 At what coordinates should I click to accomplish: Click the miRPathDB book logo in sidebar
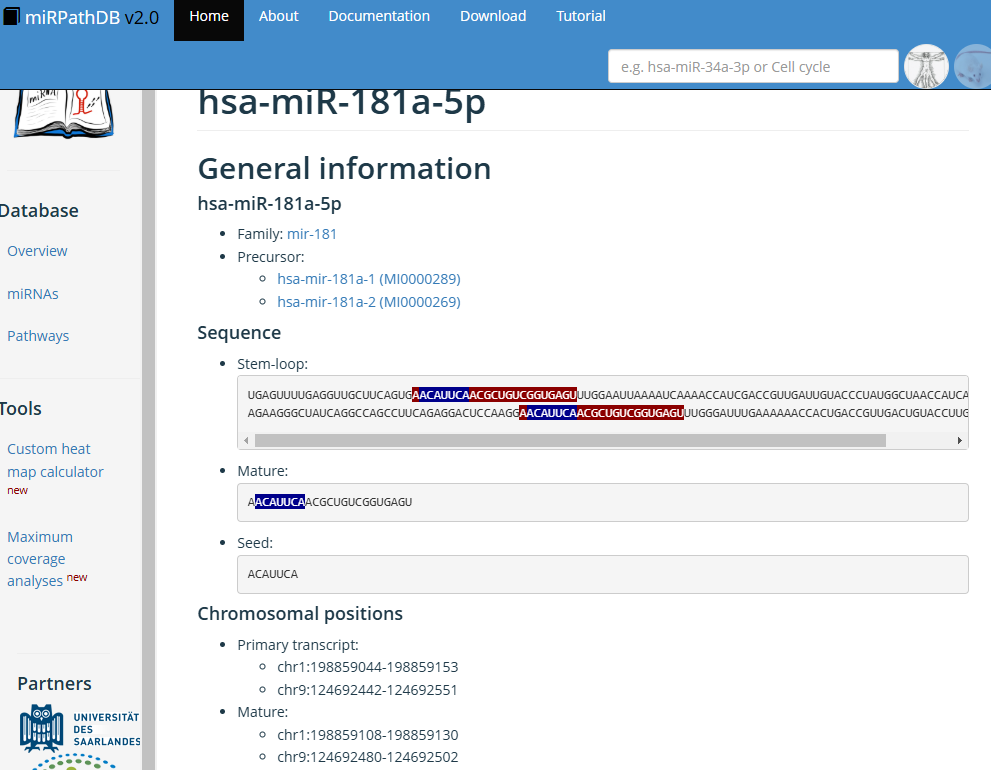(63, 112)
